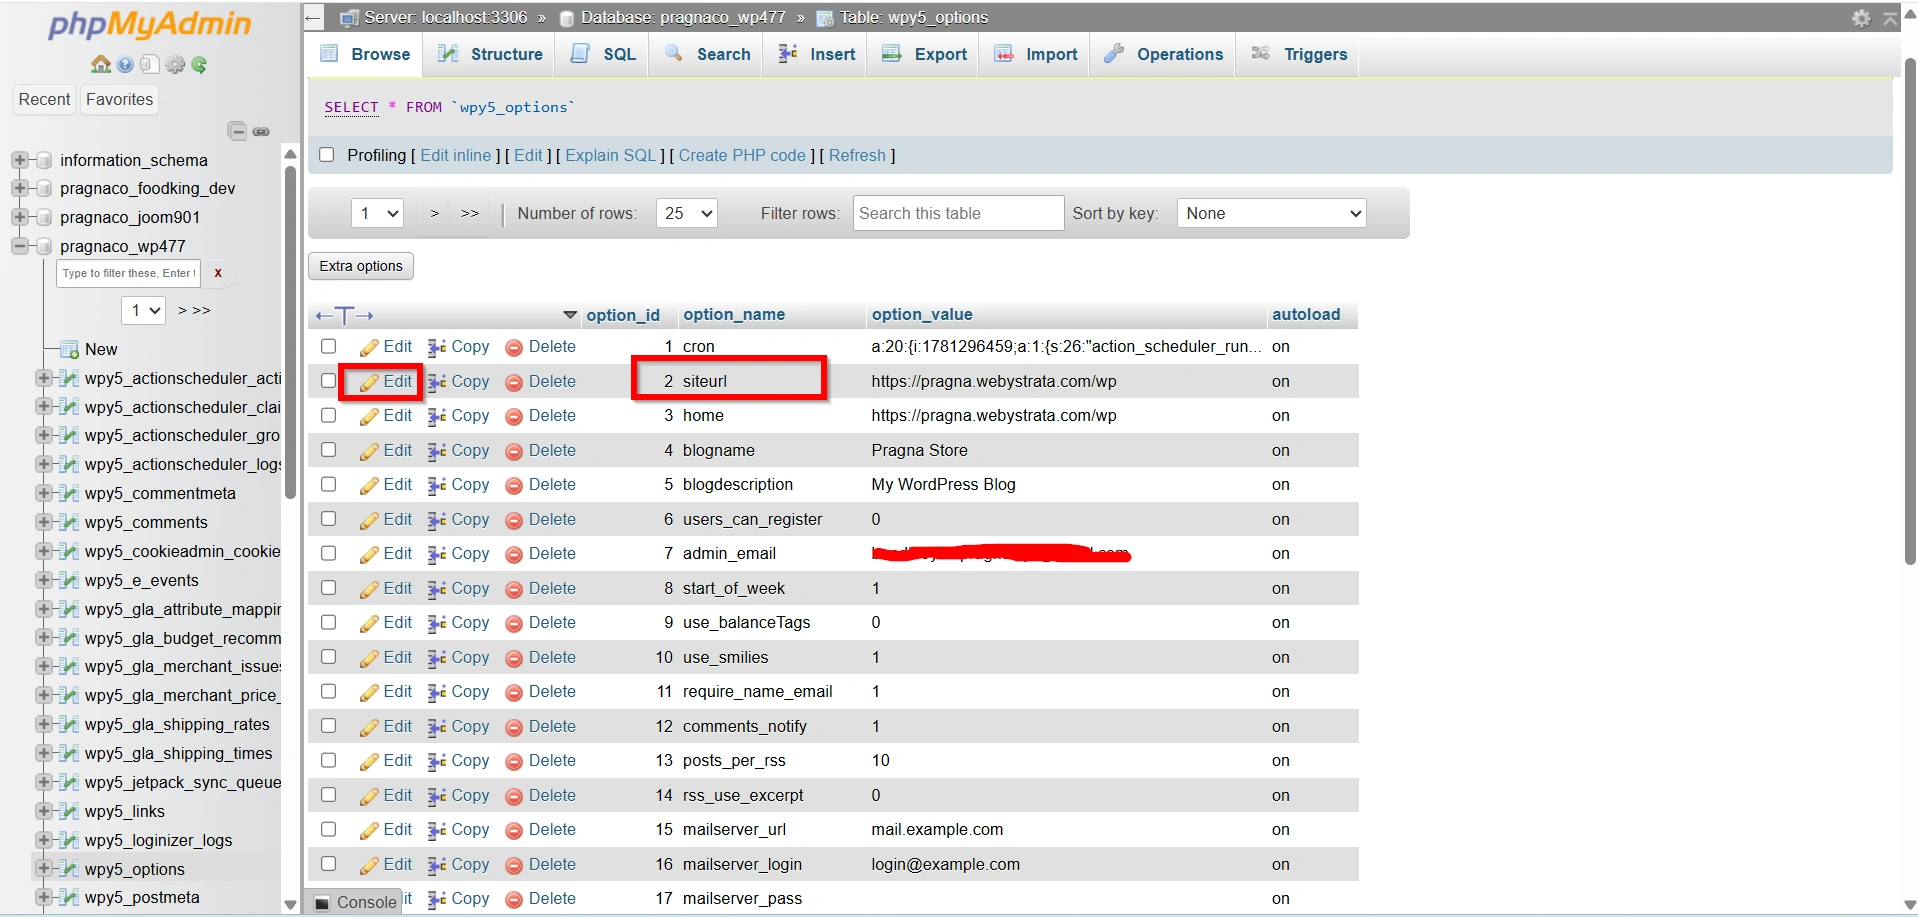Focus the table name filter field
Viewport: 1918px width, 917px height.
(x=129, y=273)
